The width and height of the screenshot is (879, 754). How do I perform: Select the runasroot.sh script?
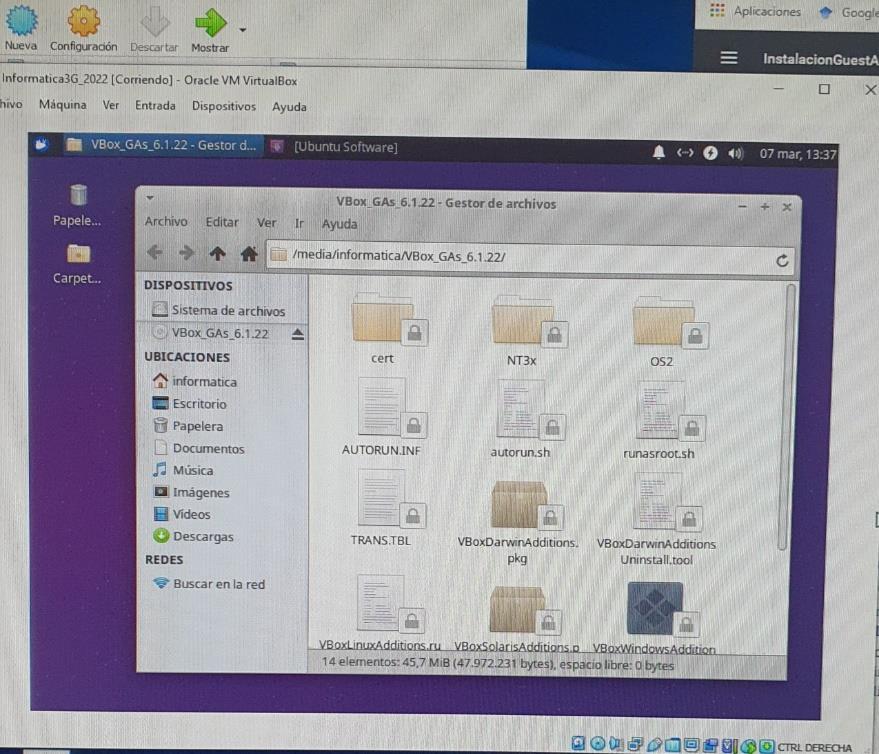click(x=663, y=421)
